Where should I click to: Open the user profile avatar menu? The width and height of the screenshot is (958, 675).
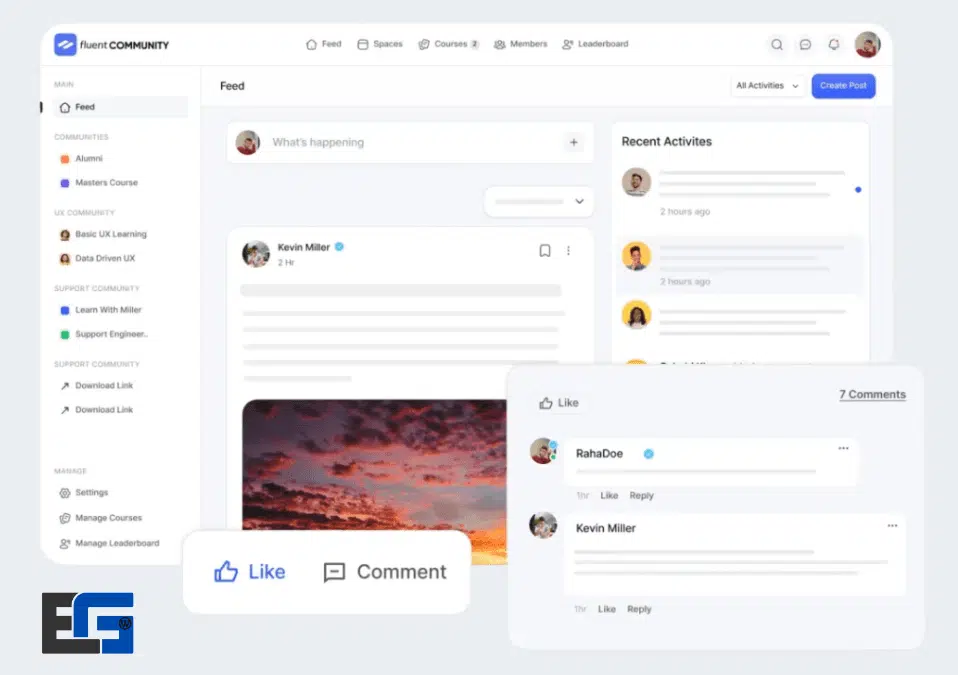(867, 45)
